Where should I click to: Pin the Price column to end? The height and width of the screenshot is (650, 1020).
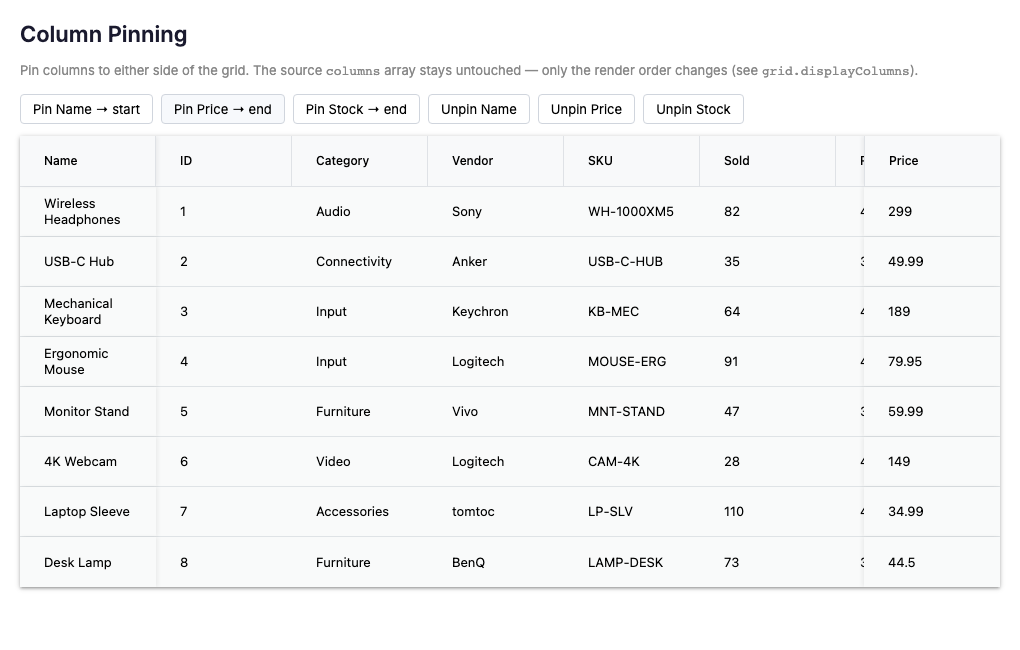[x=222, y=109]
